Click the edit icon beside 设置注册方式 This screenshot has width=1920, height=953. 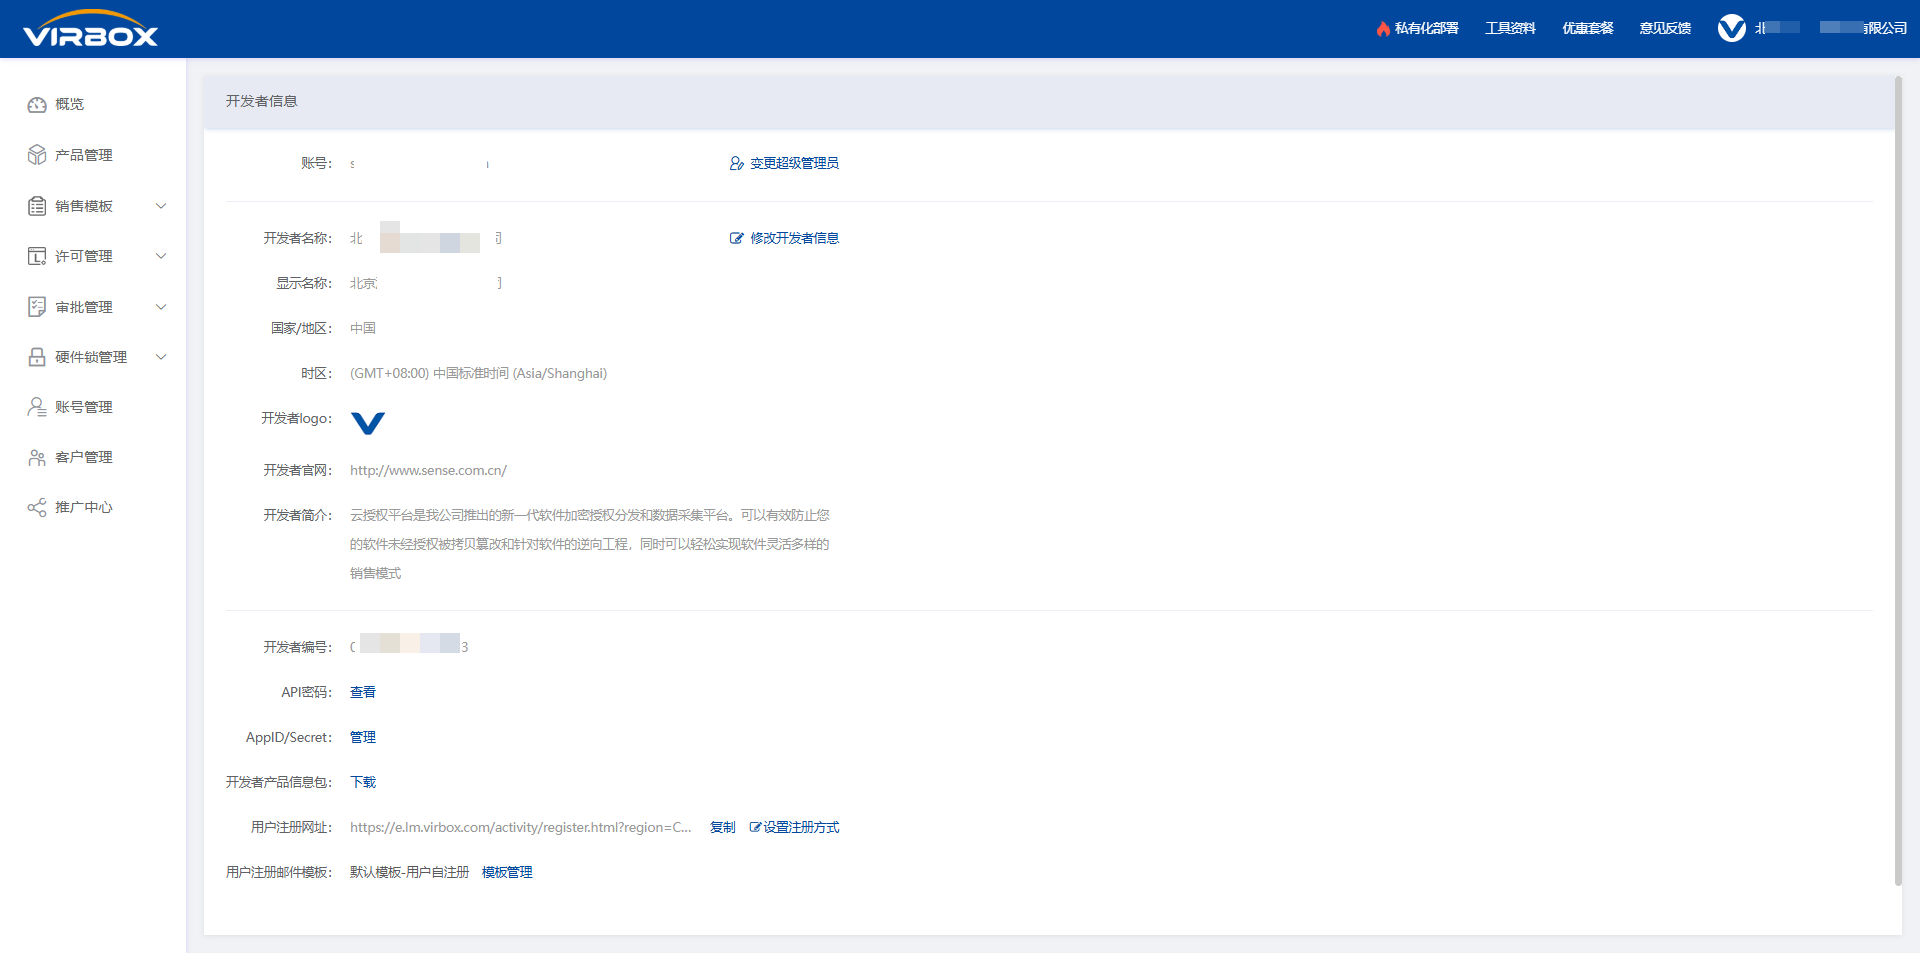755,827
